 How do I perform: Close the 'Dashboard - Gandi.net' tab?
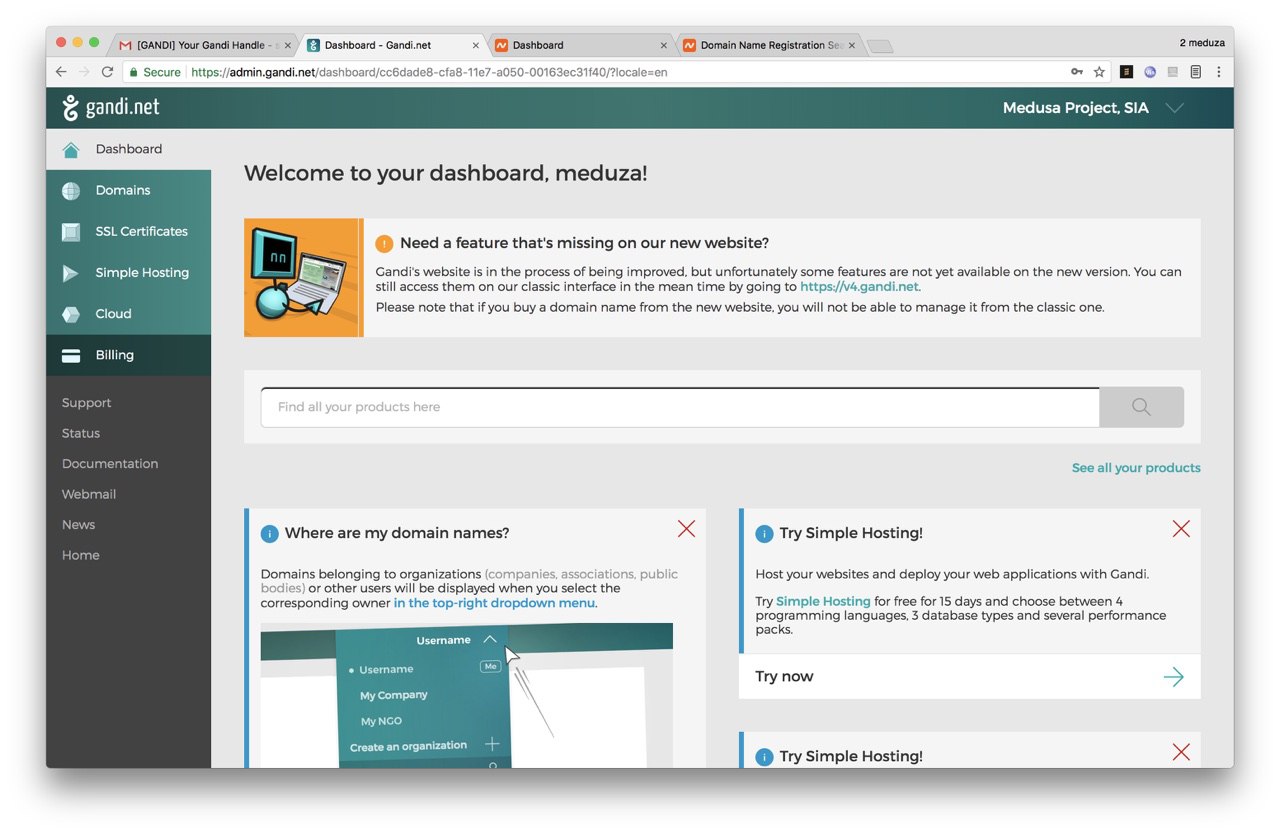(476, 45)
